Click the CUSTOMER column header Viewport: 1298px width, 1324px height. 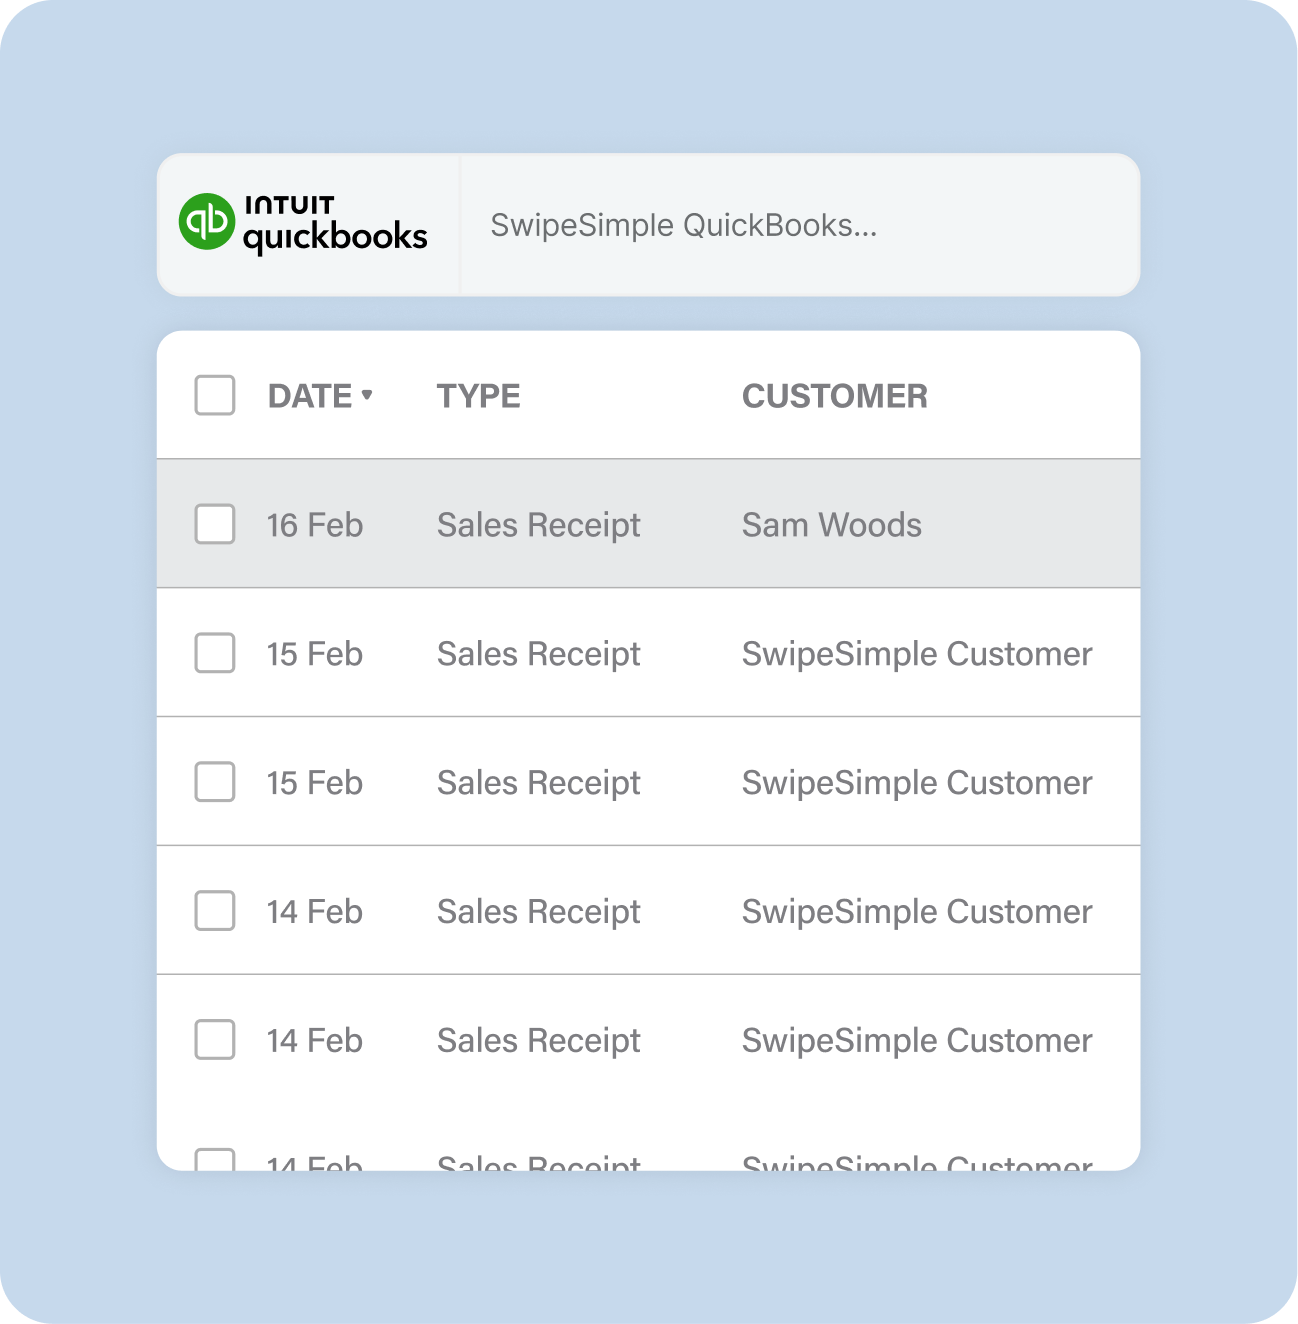point(834,396)
